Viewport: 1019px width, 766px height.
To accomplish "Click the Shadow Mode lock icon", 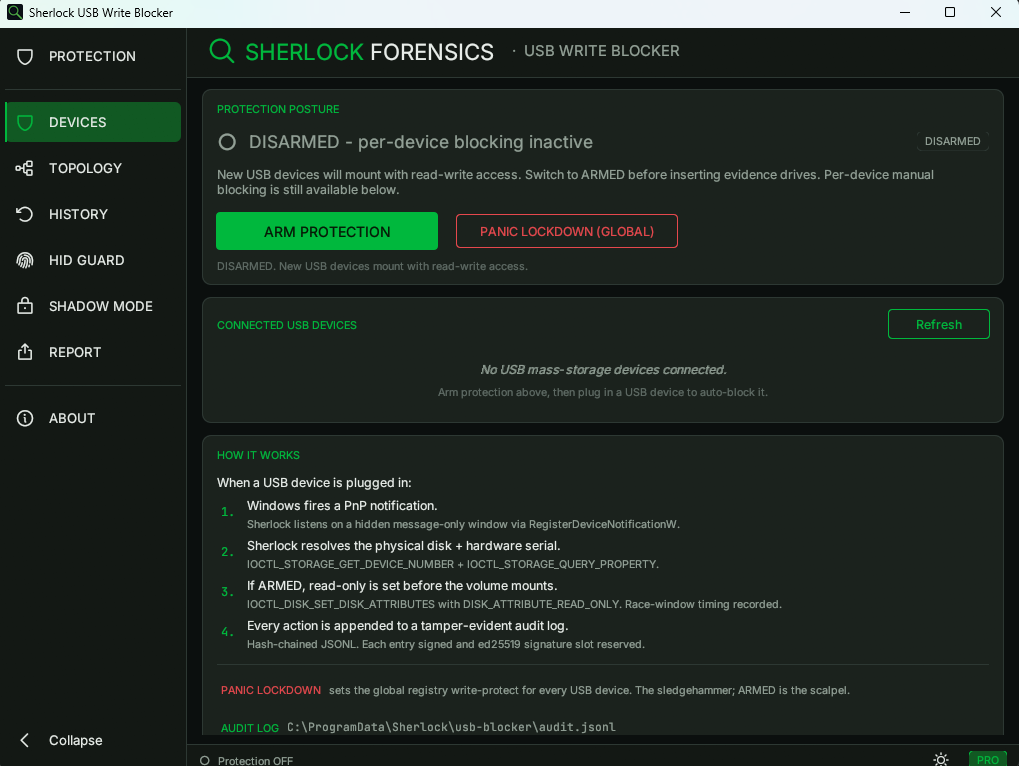I will [x=25, y=306].
